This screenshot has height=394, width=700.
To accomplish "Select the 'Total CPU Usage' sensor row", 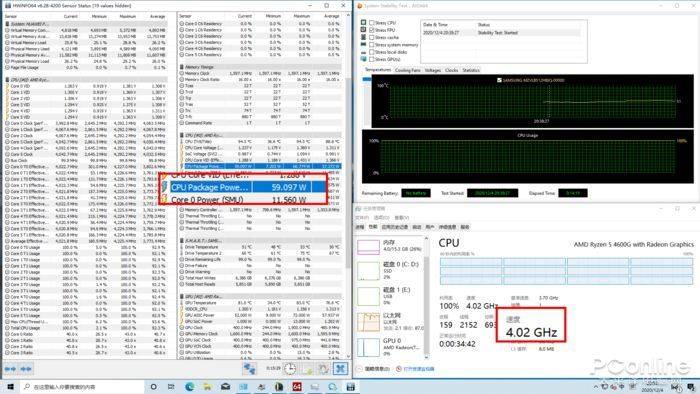I will (x=85, y=328).
